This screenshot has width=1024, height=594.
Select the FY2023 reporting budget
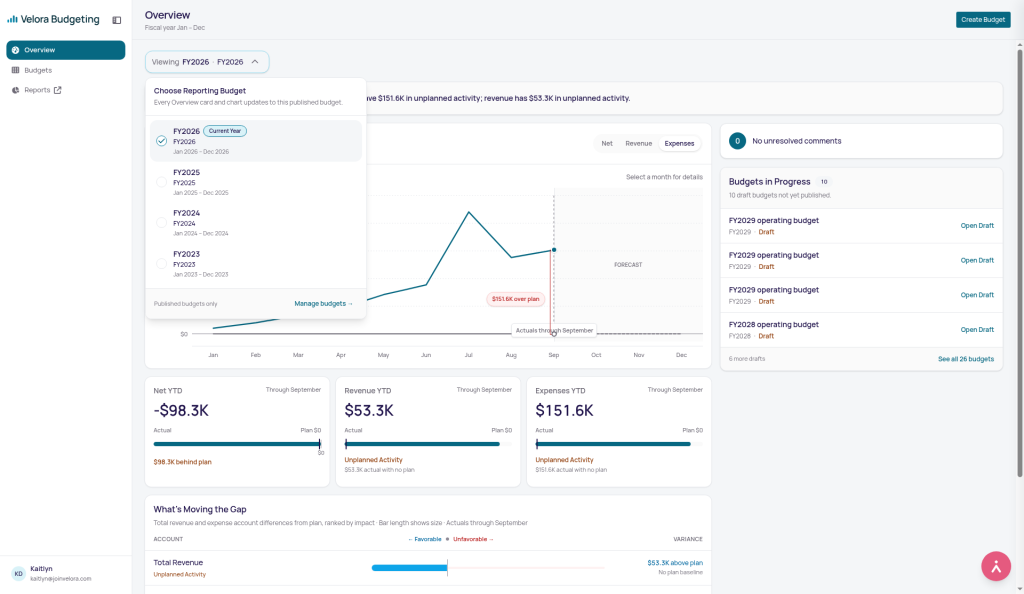[x=255, y=264]
